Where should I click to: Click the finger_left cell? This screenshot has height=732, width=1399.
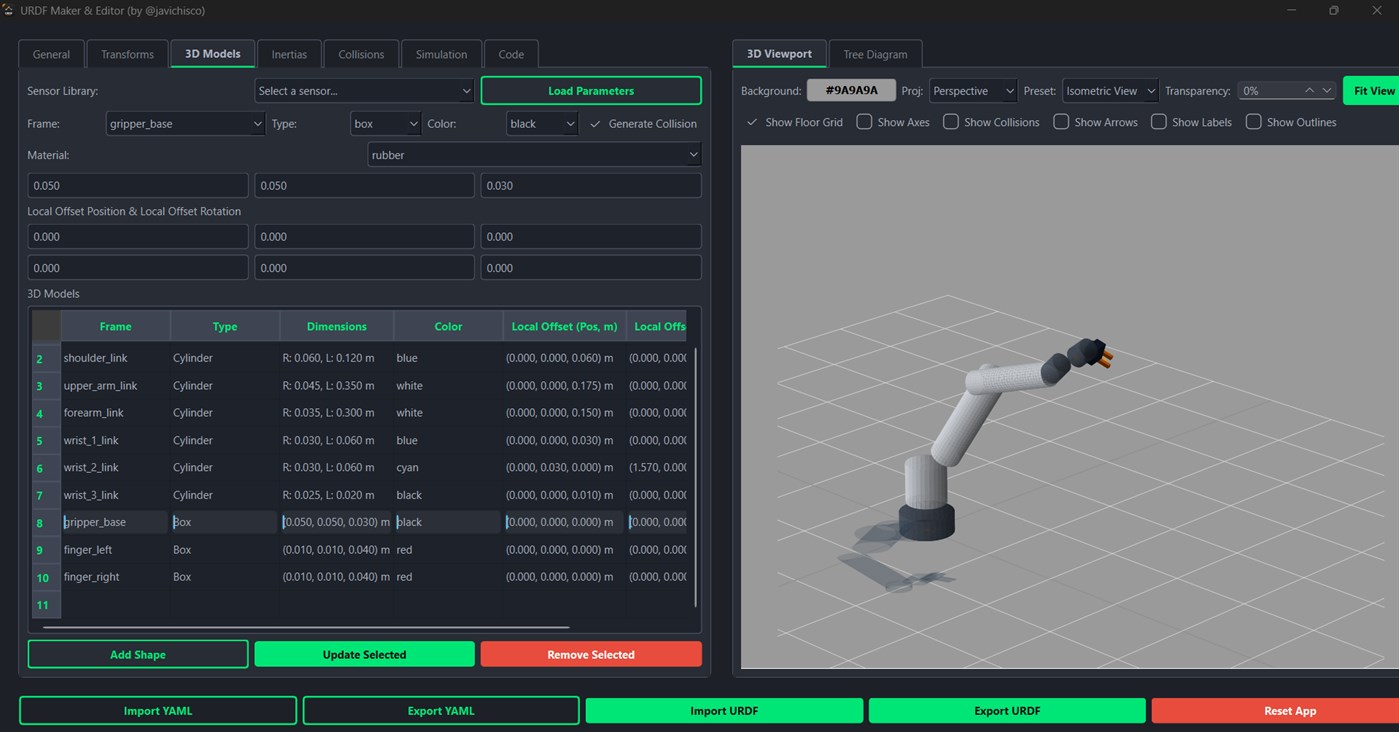point(115,550)
